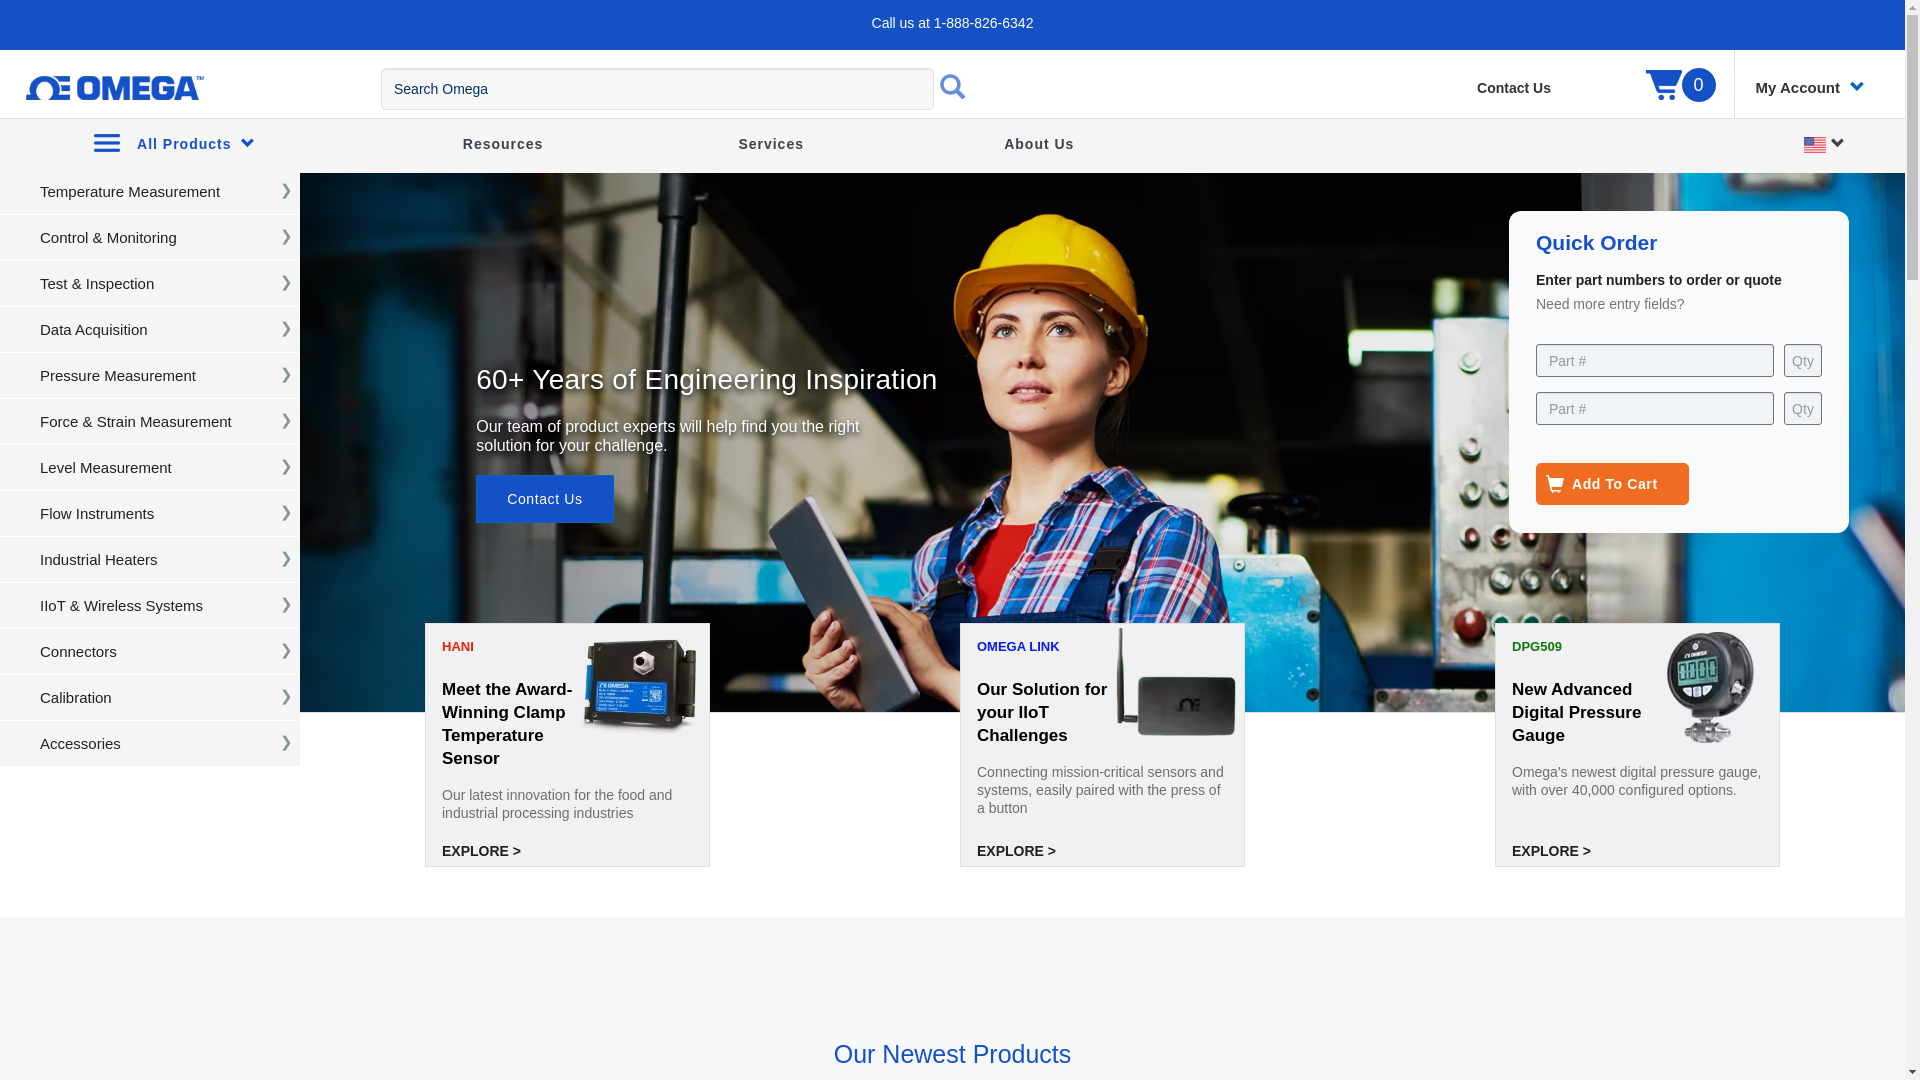Viewport: 1920px width, 1080px height.
Task: Click the search magnifier icon
Action: (x=952, y=87)
